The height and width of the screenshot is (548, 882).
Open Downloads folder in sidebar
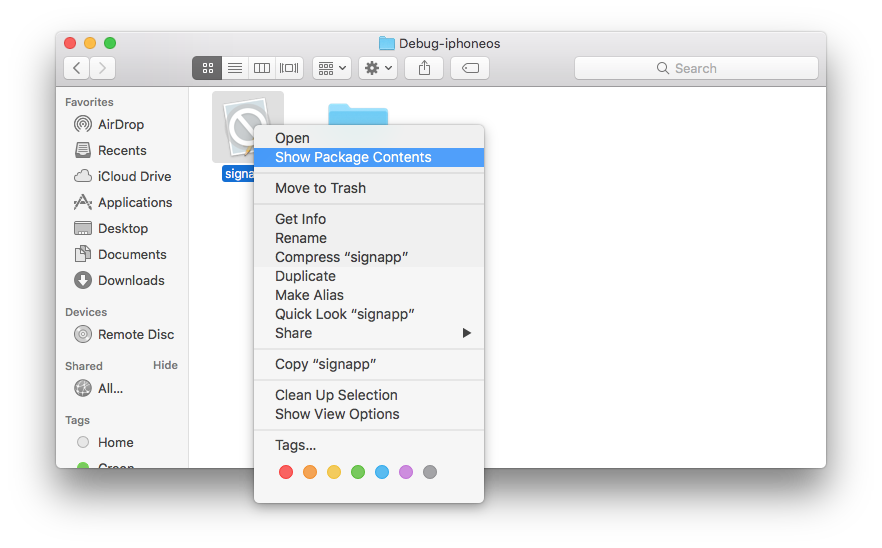130,280
